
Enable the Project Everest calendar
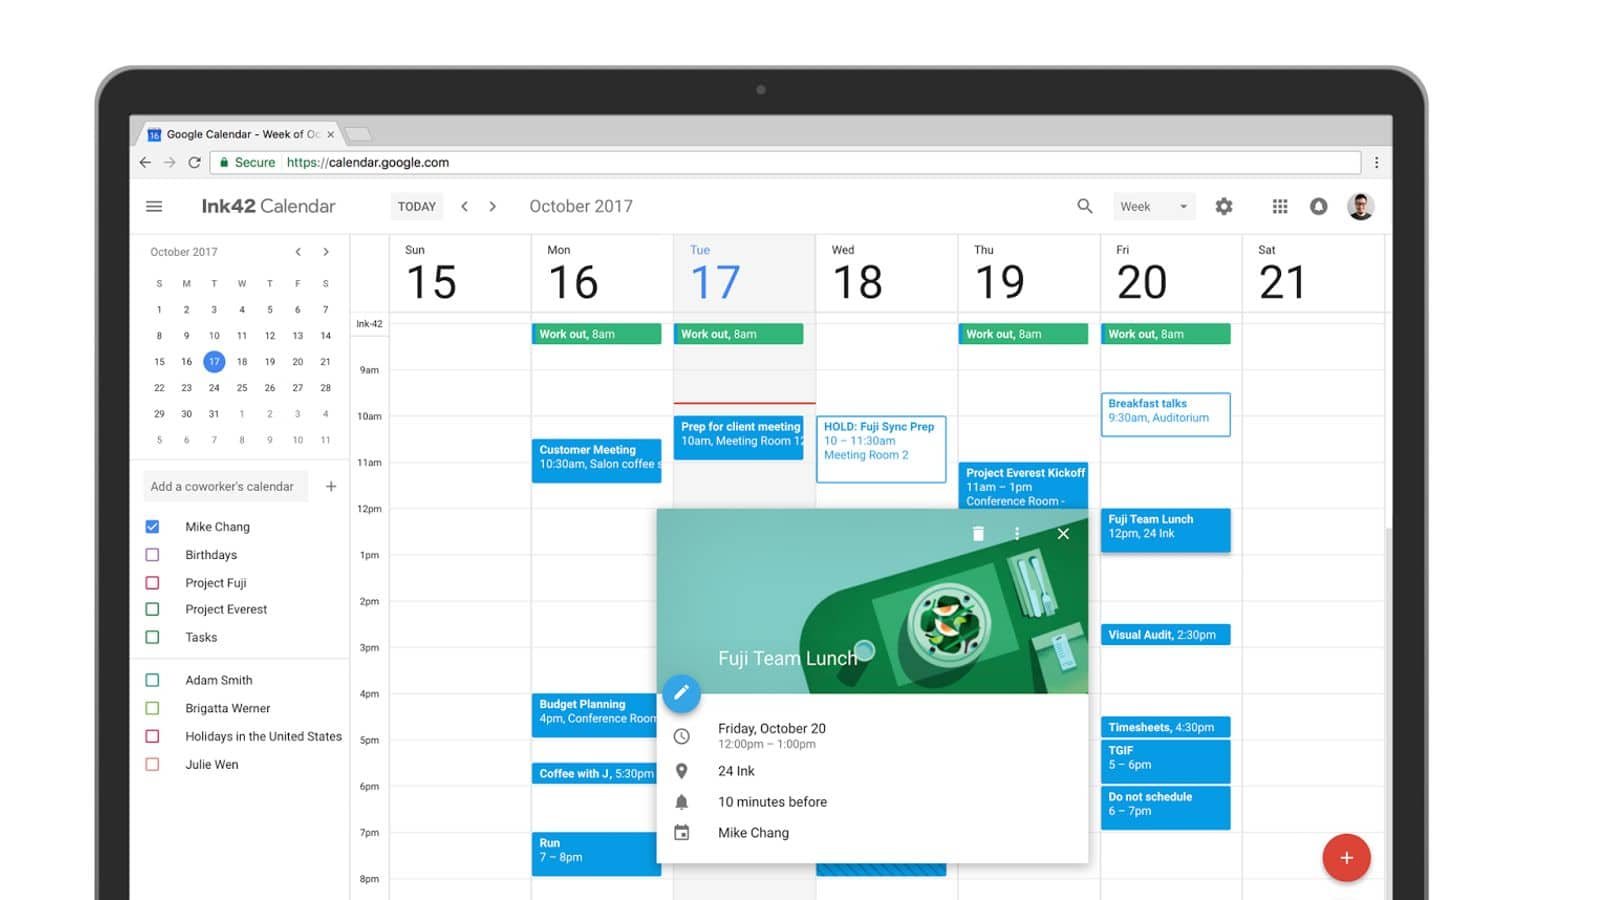152,609
